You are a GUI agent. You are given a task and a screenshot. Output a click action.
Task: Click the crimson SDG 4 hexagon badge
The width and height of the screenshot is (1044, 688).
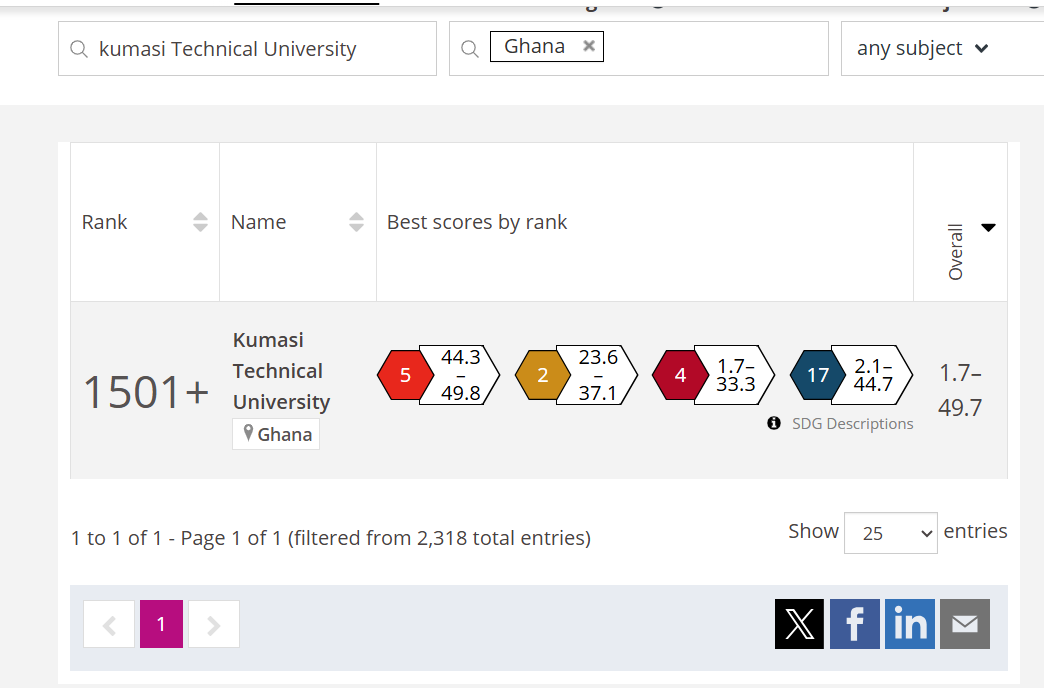coord(680,375)
